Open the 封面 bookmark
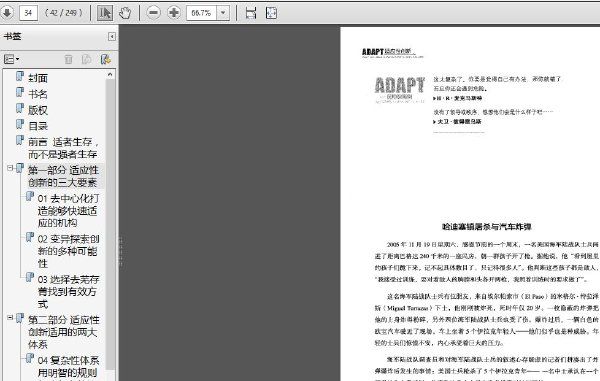Image resolution: width=600 pixels, height=381 pixels. pos(38,78)
